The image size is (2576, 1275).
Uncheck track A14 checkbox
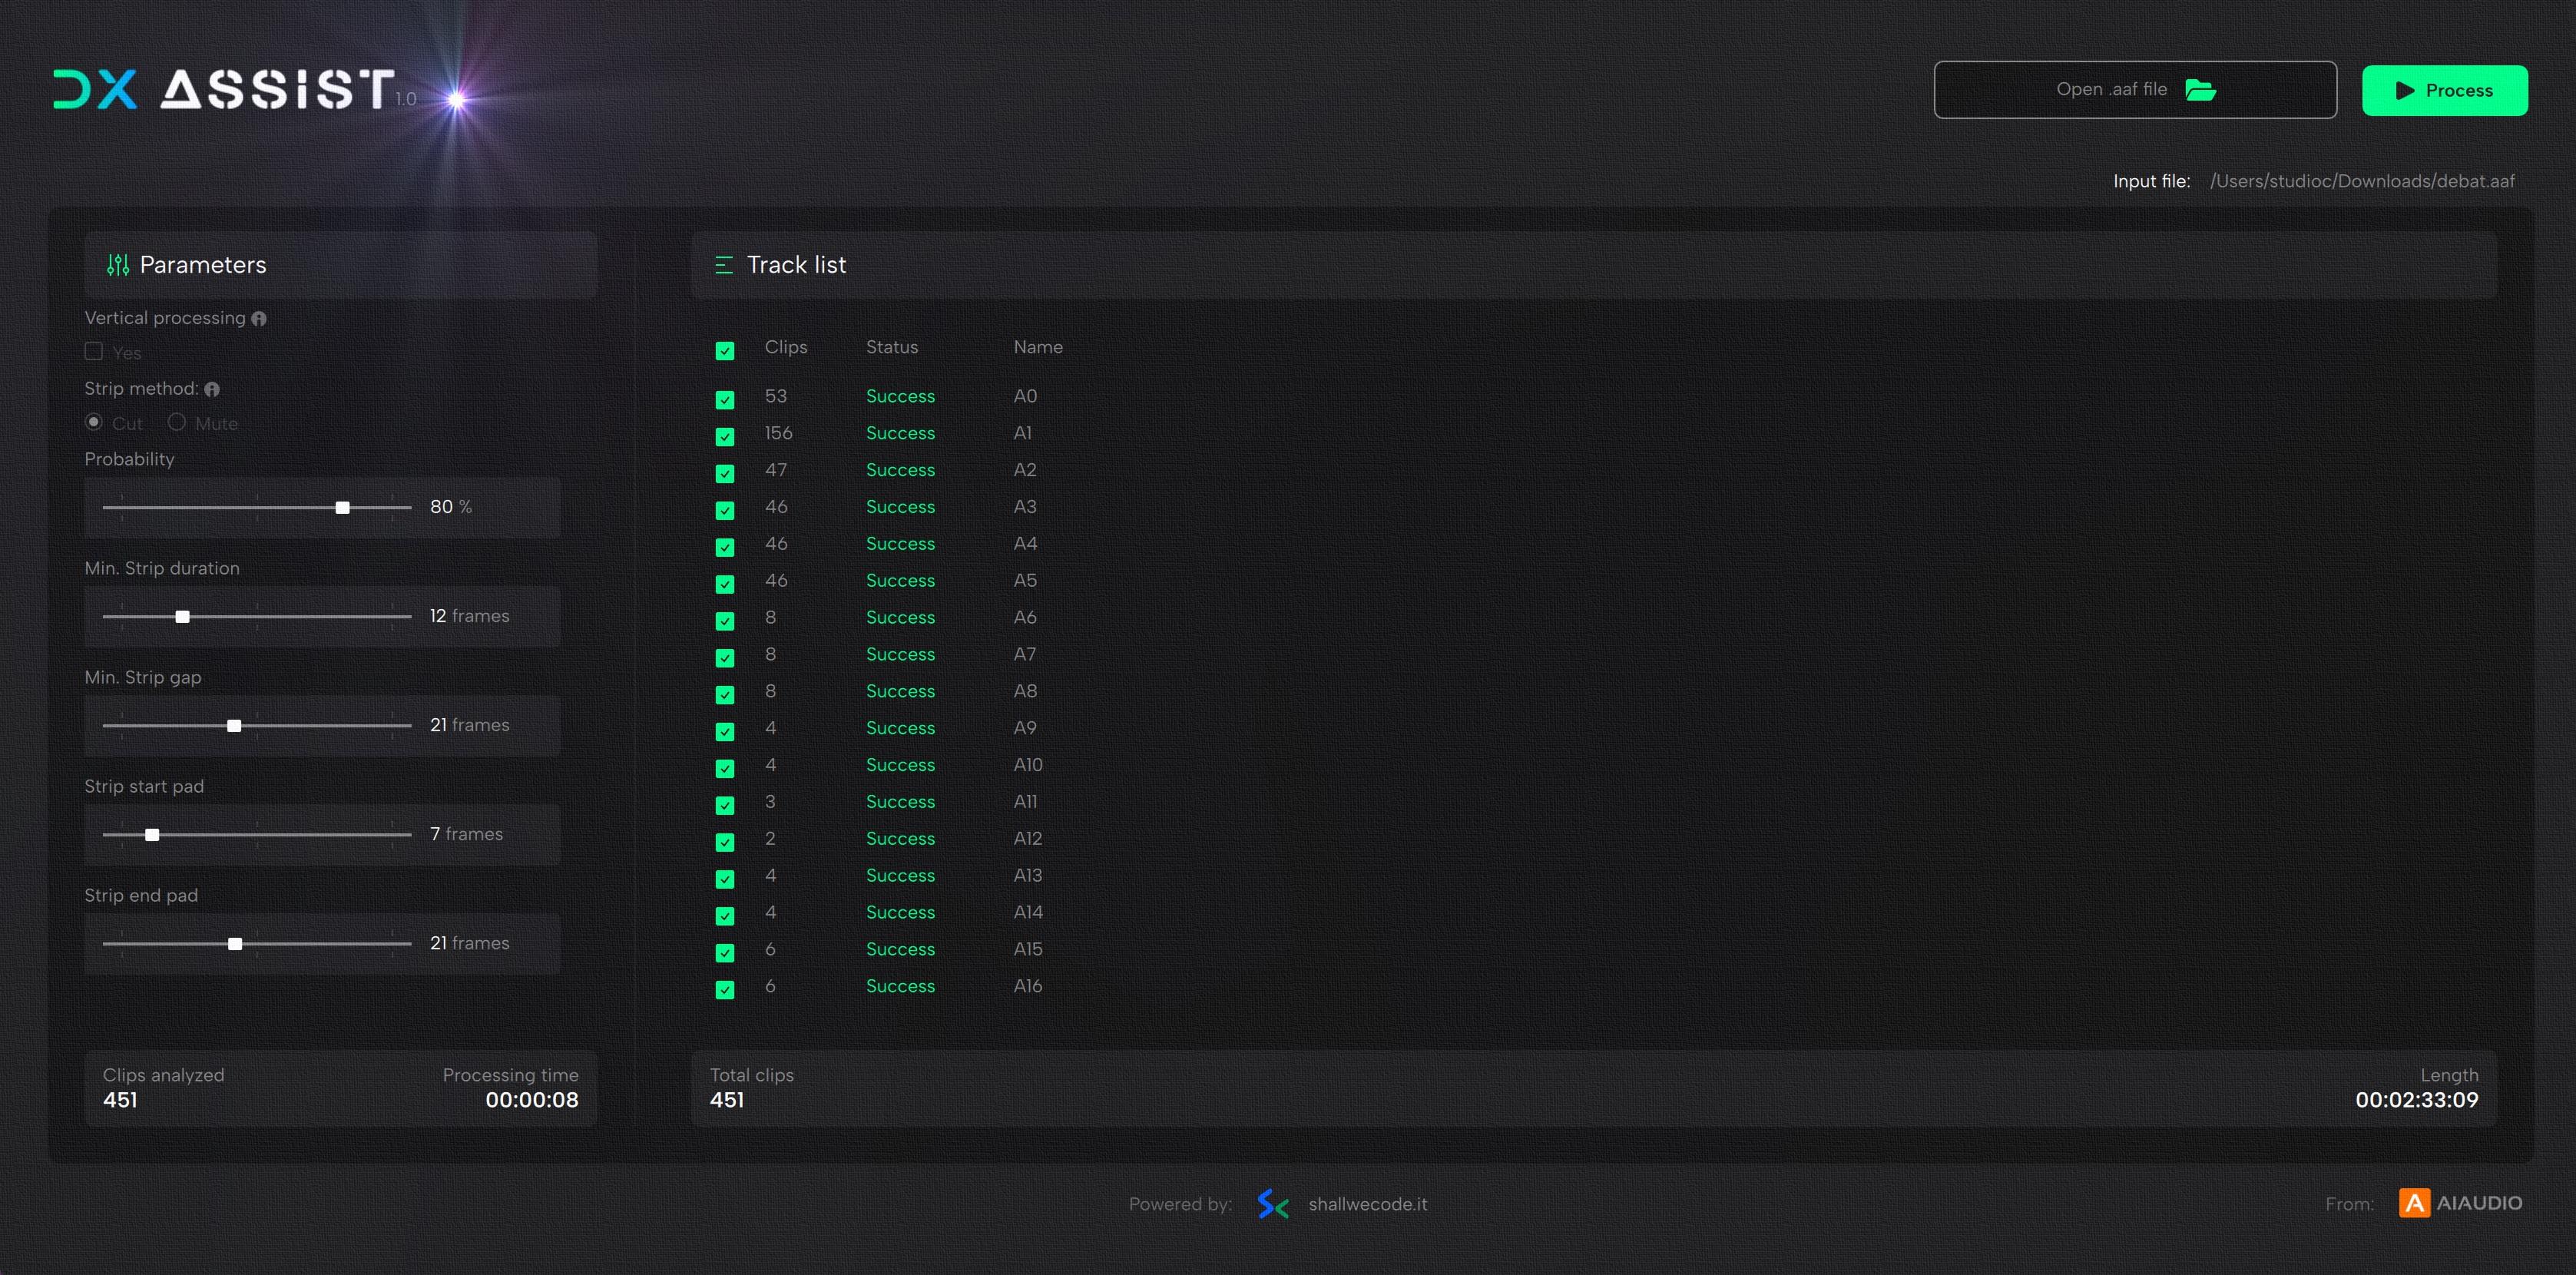[x=725, y=916]
